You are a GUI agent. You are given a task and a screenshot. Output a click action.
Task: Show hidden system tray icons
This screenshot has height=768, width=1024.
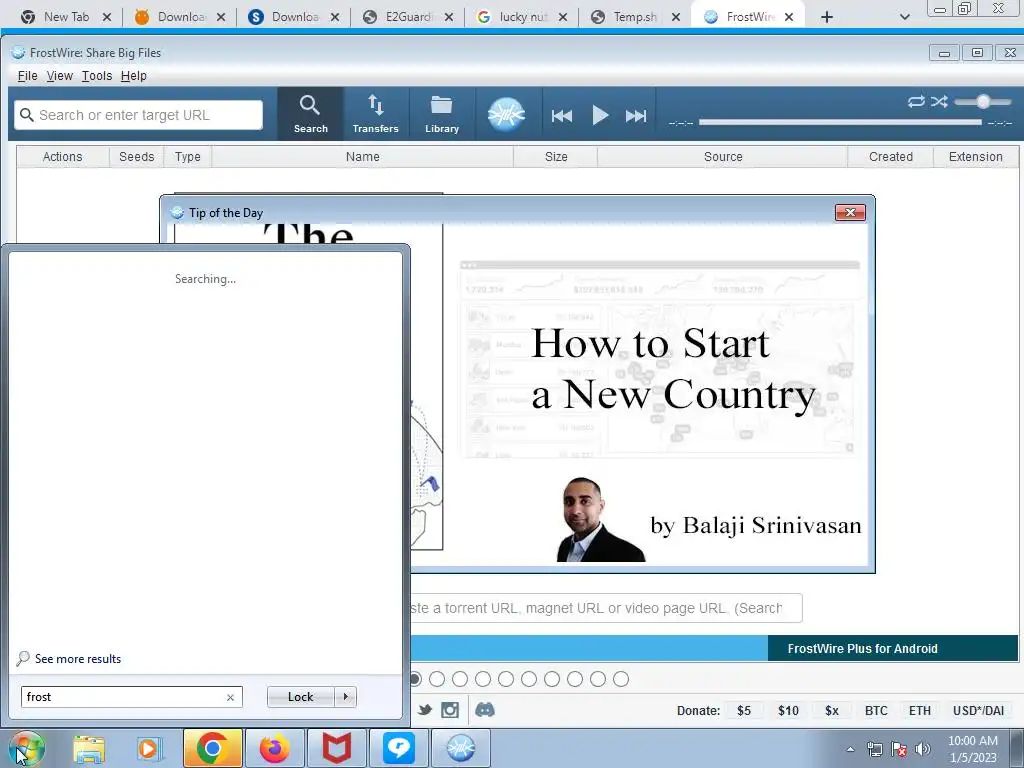click(850, 749)
